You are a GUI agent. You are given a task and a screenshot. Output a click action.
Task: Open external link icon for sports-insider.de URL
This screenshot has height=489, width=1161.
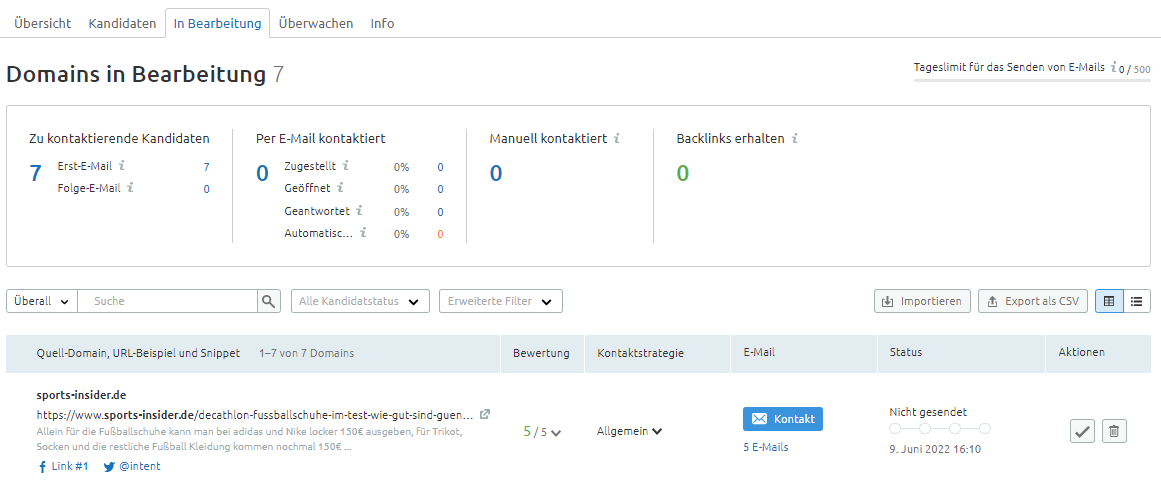484,413
